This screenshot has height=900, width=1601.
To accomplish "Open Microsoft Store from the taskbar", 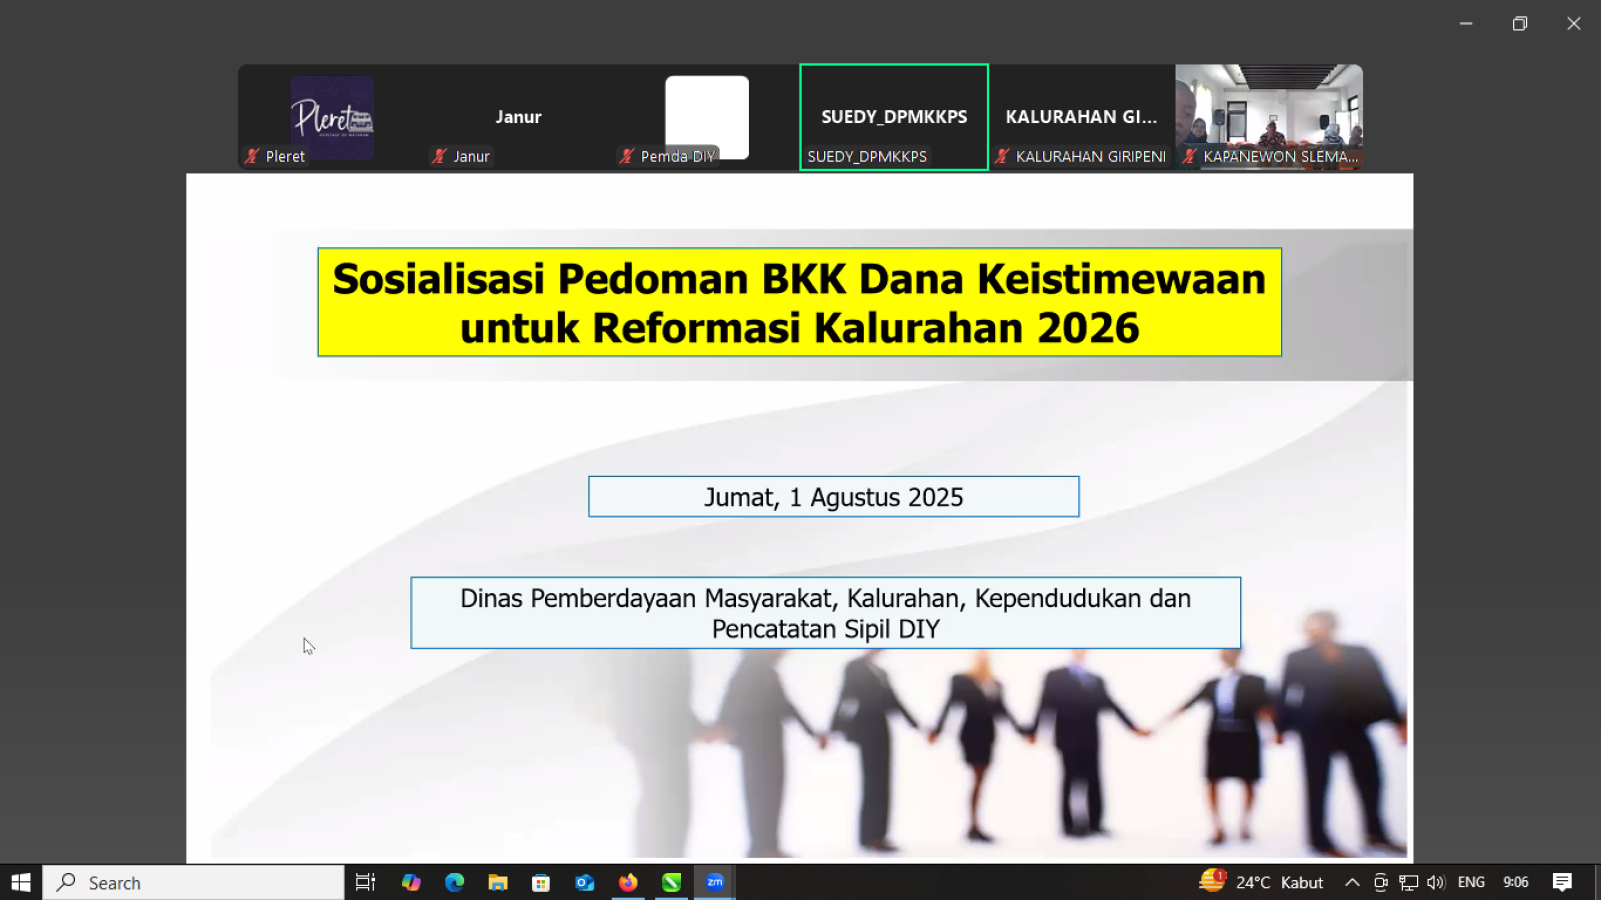I will [541, 882].
